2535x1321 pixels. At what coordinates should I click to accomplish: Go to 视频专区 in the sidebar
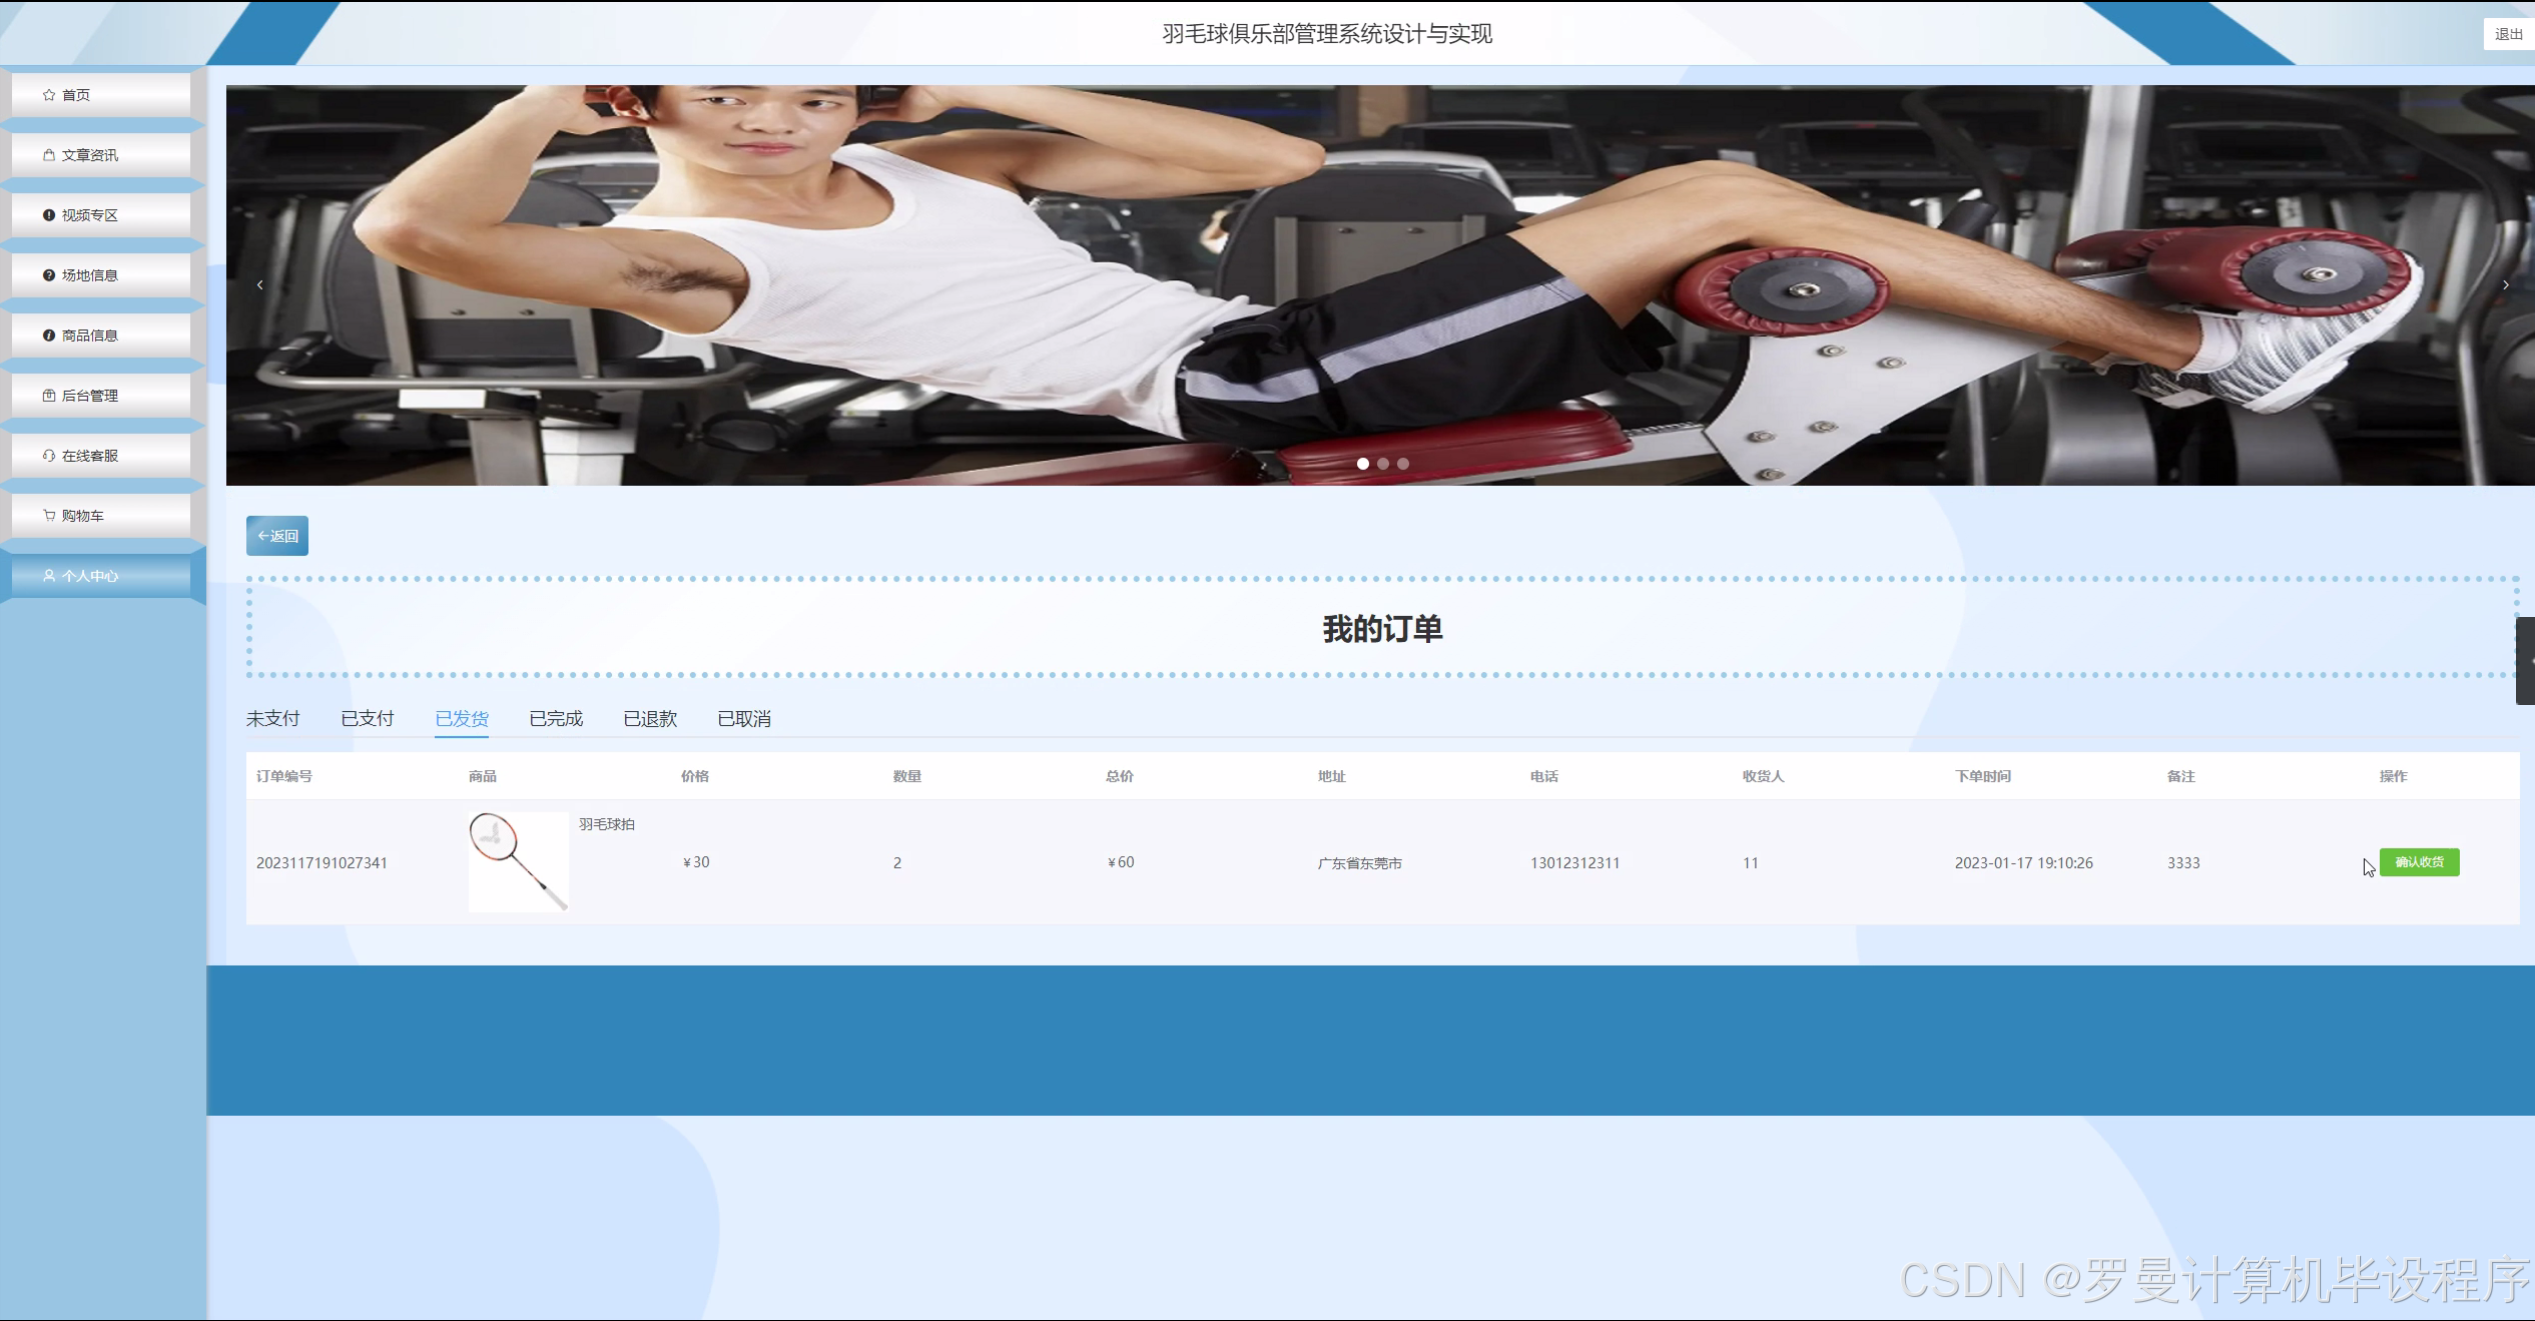tap(90, 215)
